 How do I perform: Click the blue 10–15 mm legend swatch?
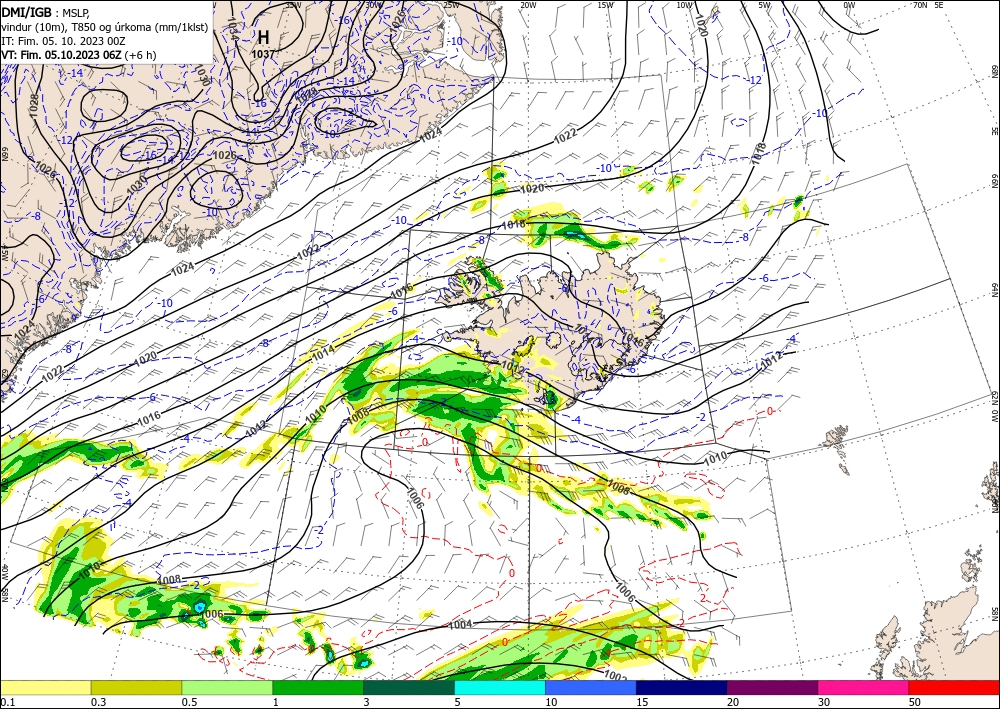pos(591,687)
